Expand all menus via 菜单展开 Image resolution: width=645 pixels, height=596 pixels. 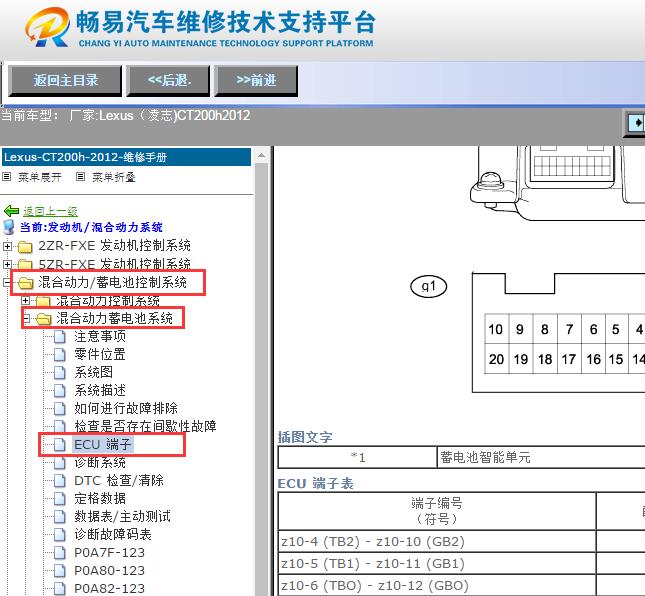click(39, 177)
